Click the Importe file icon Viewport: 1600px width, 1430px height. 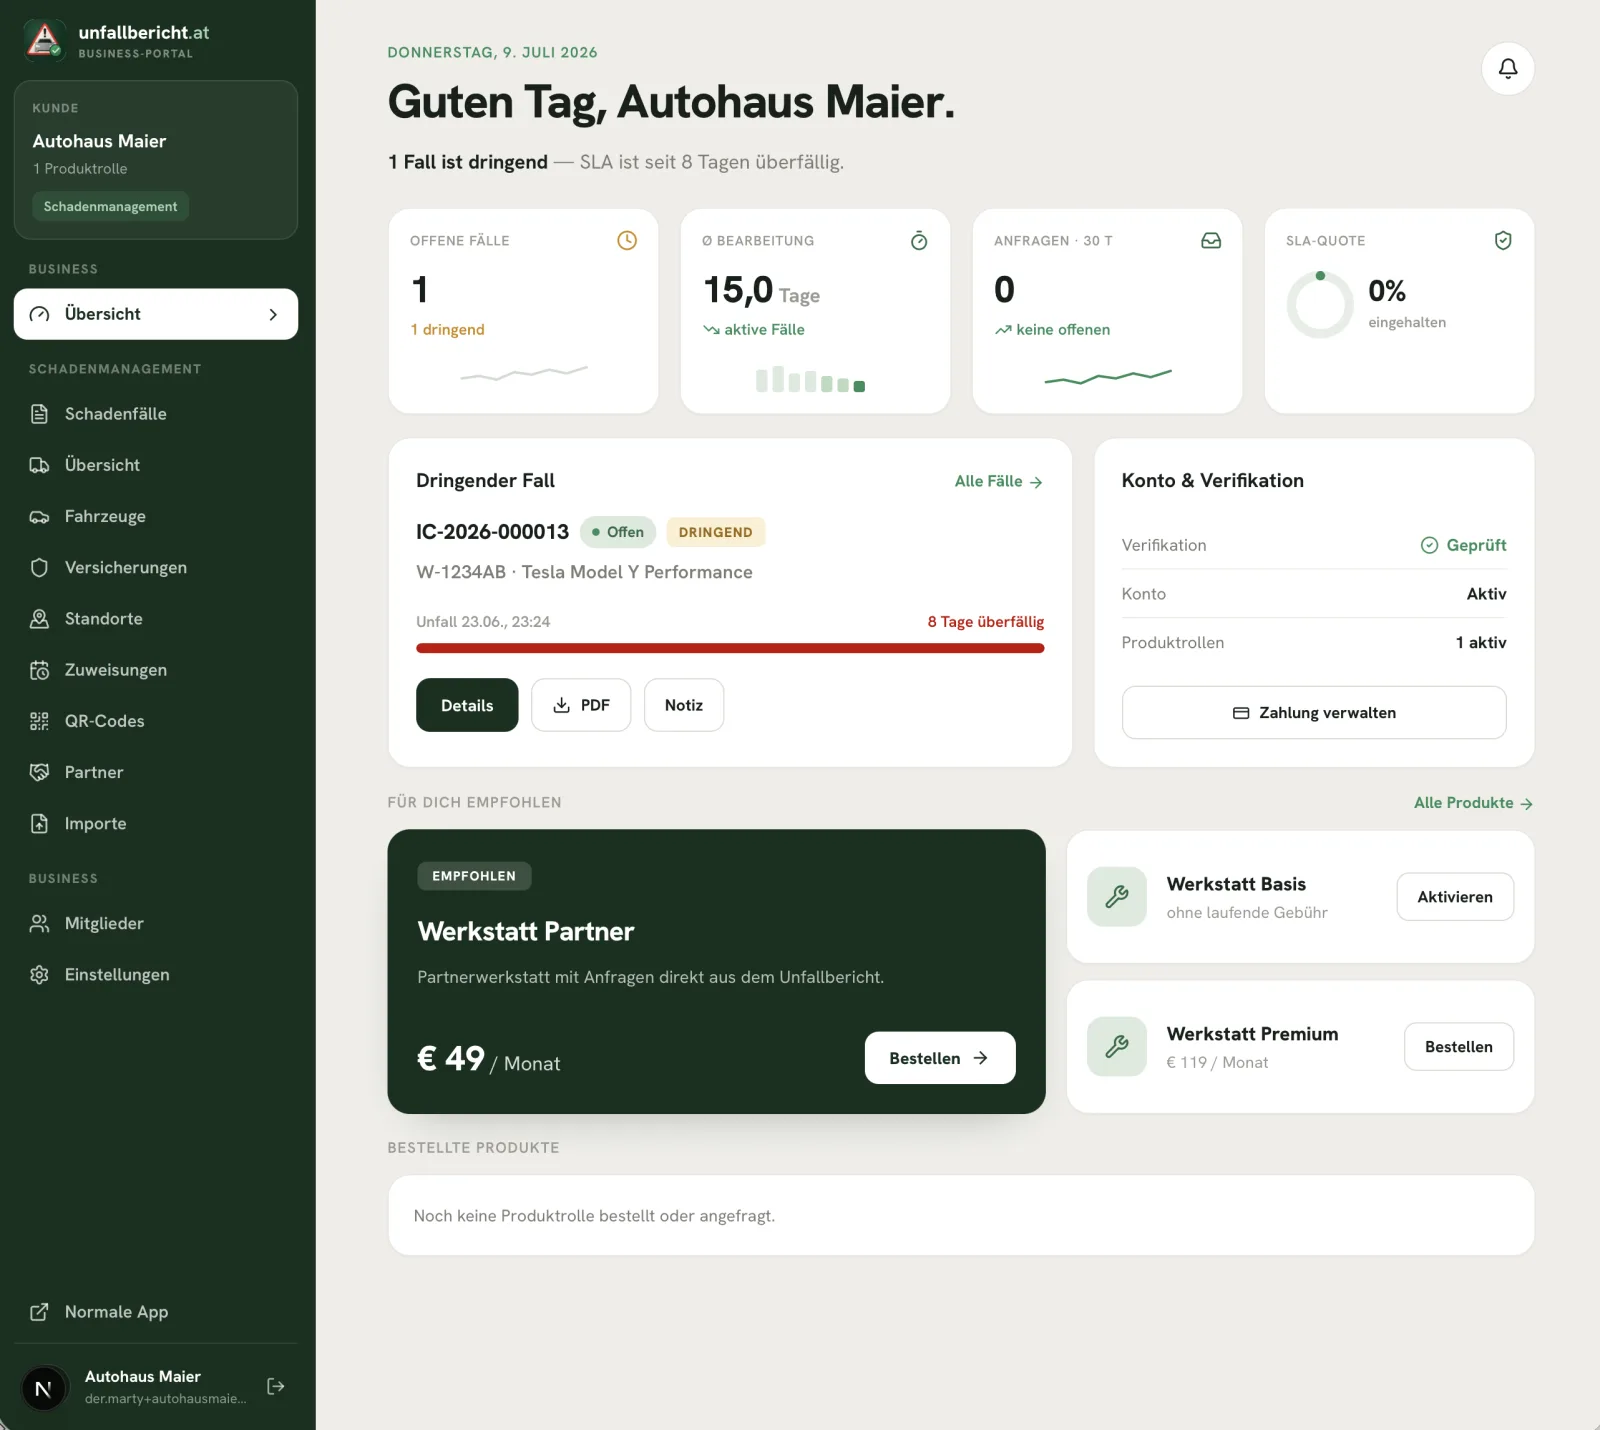click(39, 824)
